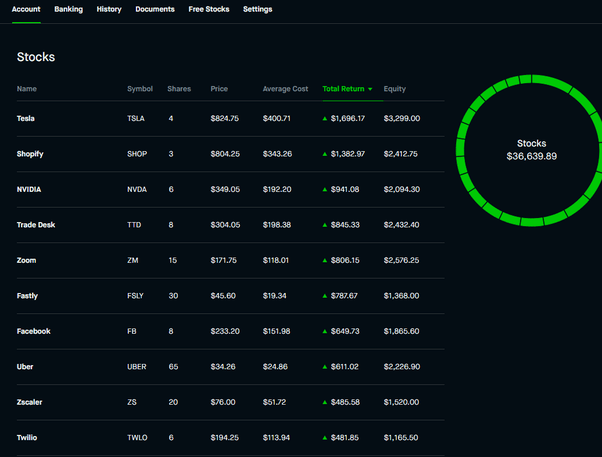Click Zscaler's up-arrow return icon

[x=325, y=402]
